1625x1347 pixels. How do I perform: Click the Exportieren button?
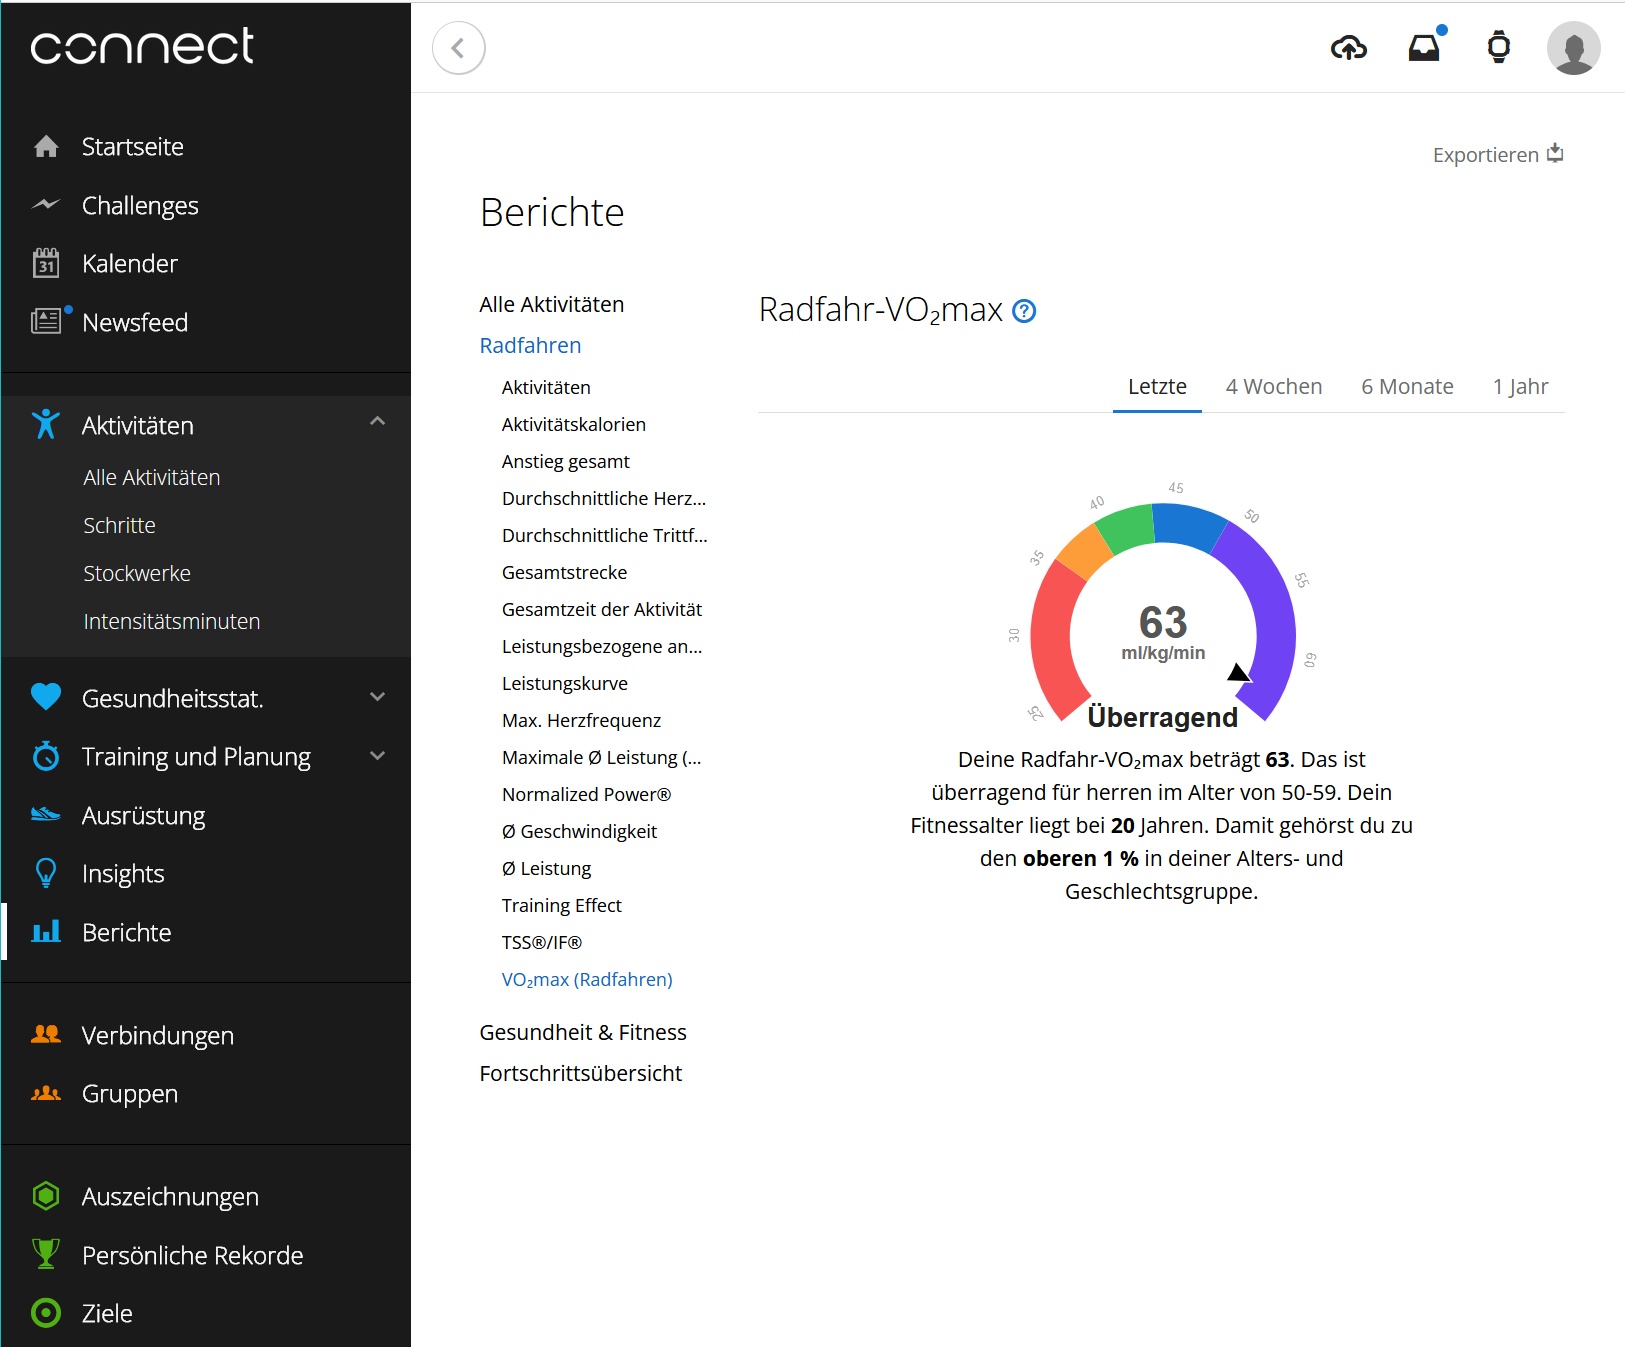tap(1498, 154)
